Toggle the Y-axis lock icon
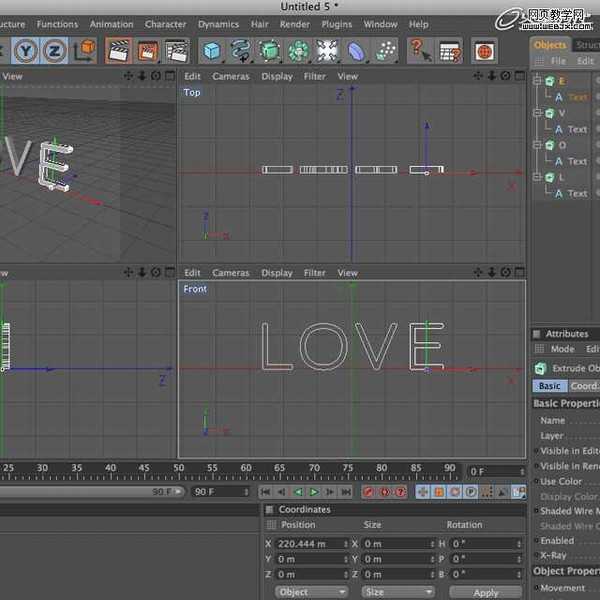Viewport: 600px width, 600px height. pos(26,50)
